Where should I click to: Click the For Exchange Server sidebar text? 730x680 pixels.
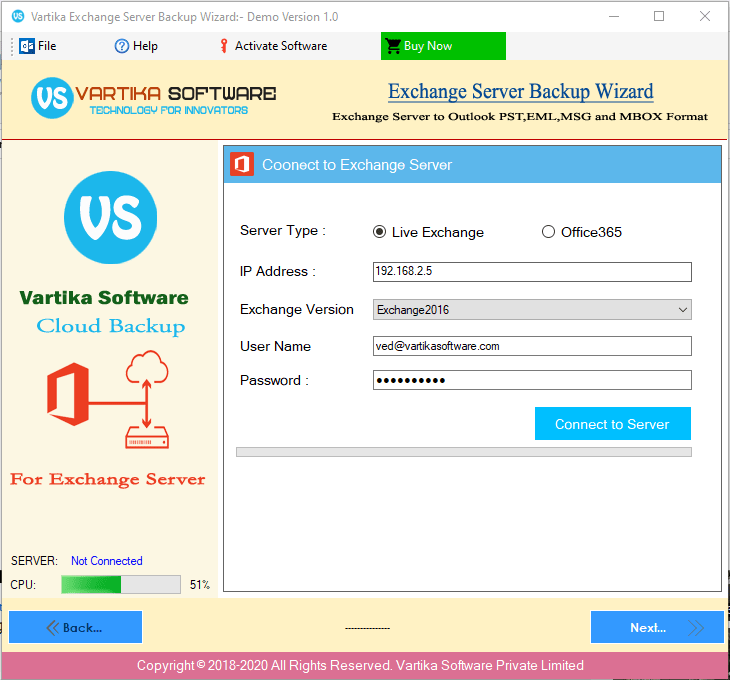[x=108, y=479]
